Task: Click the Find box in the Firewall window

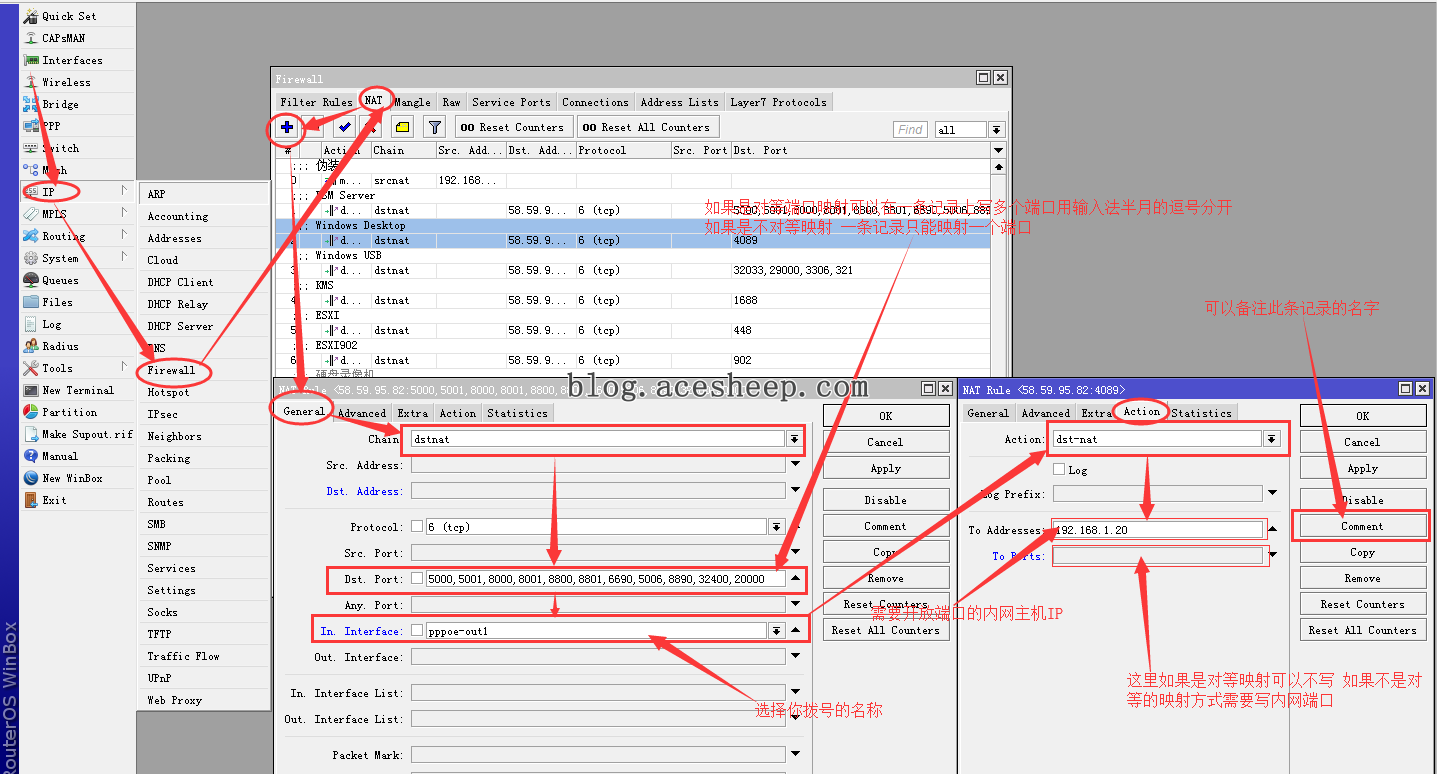Action: click(911, 130)
